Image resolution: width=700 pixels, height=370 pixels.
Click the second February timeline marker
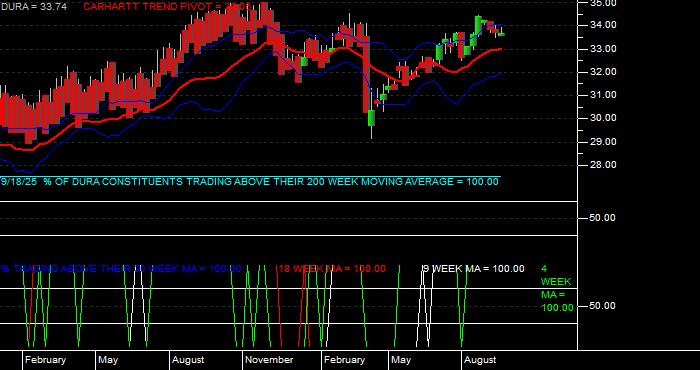(x=344, y=360)
